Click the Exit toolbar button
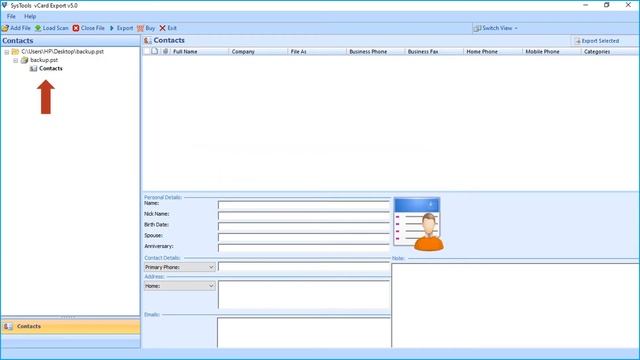 point(168,28)
